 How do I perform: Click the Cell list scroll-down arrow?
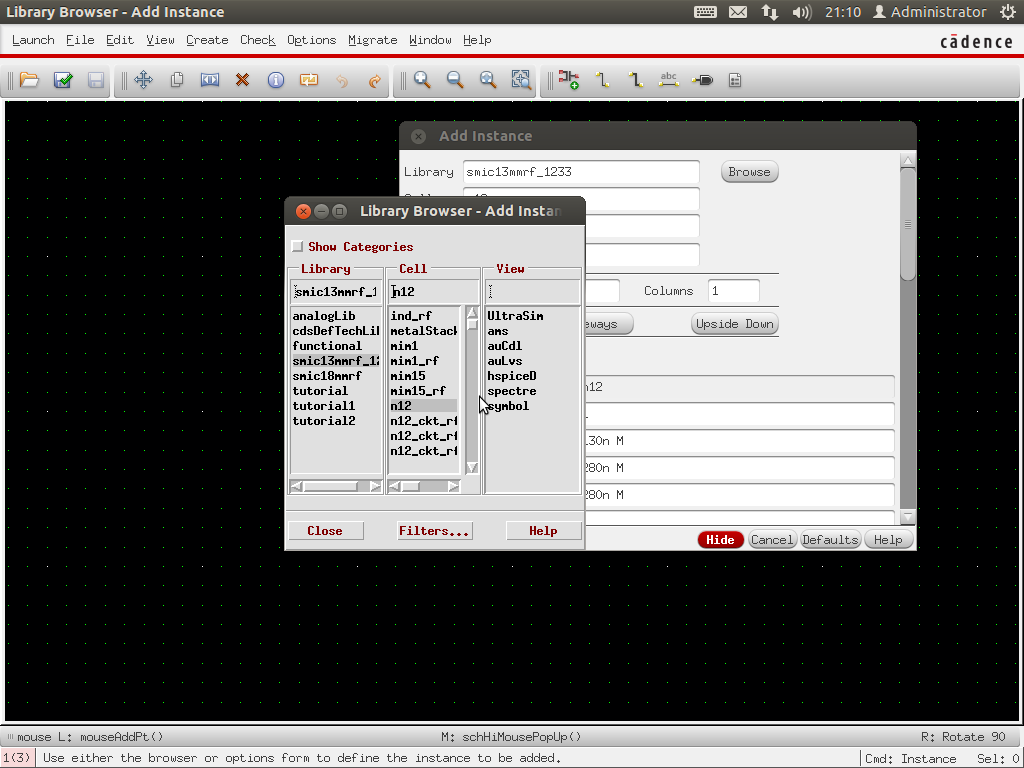click(x=472, y=468)
